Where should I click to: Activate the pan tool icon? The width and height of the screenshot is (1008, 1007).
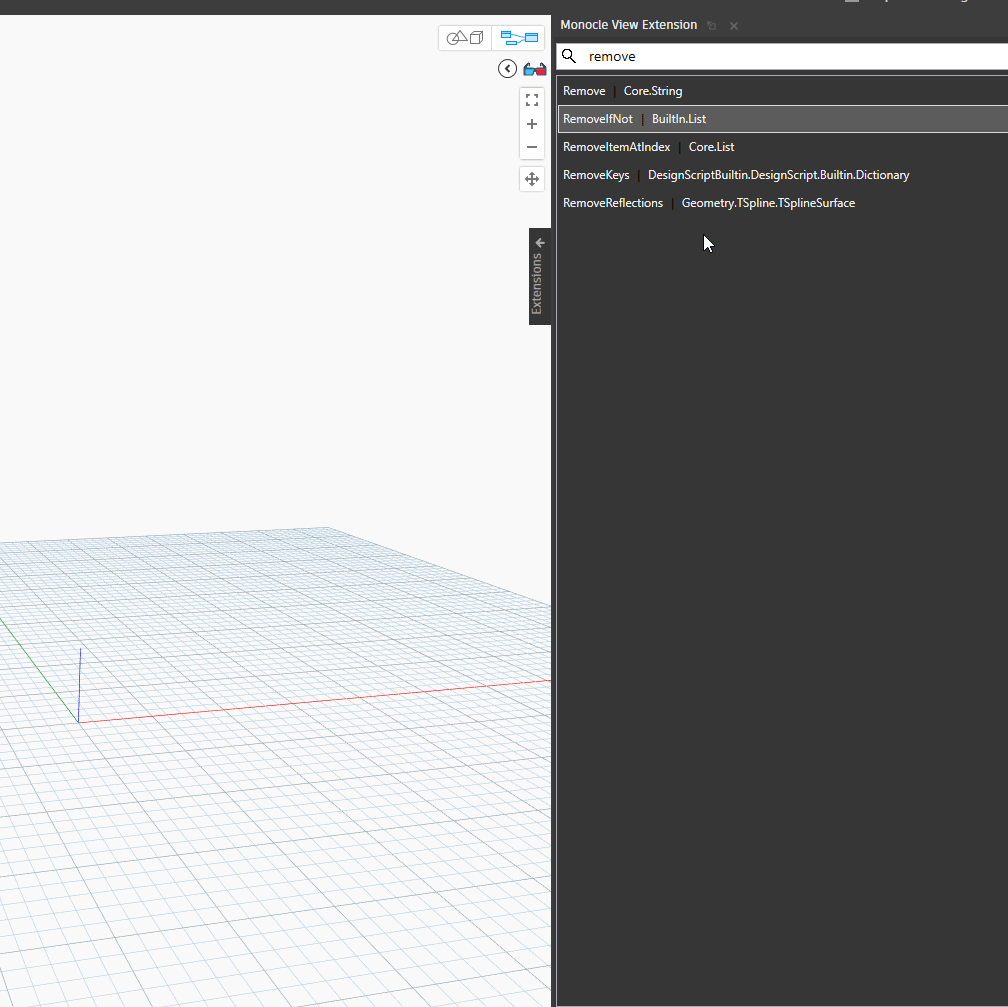[x=532, y=179]
